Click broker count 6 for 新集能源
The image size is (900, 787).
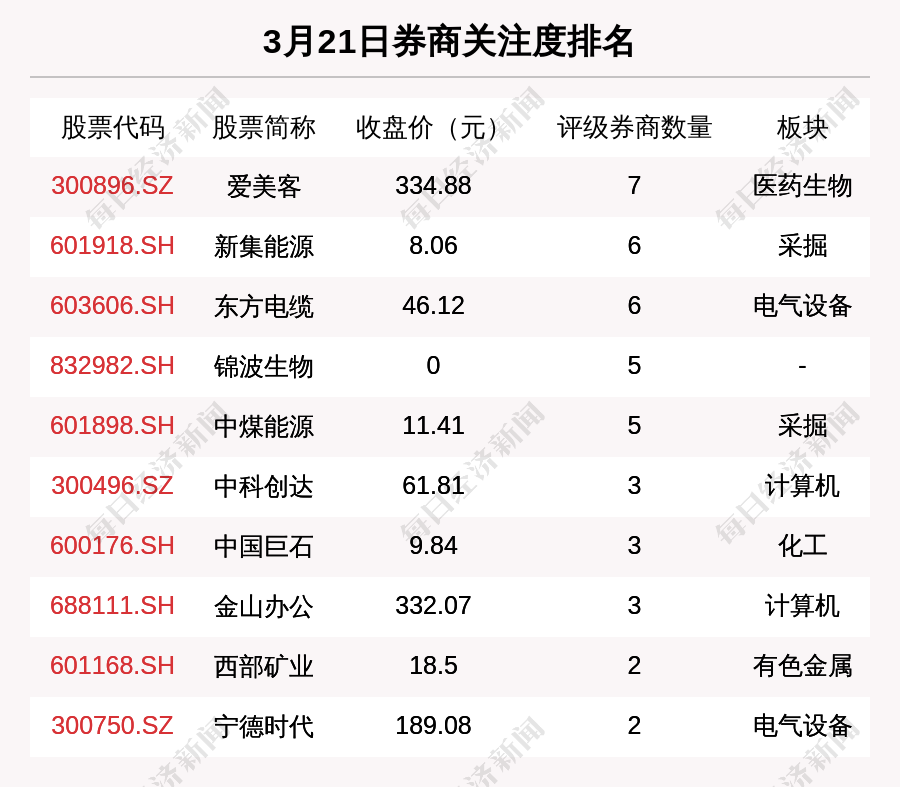pos(634,246)
